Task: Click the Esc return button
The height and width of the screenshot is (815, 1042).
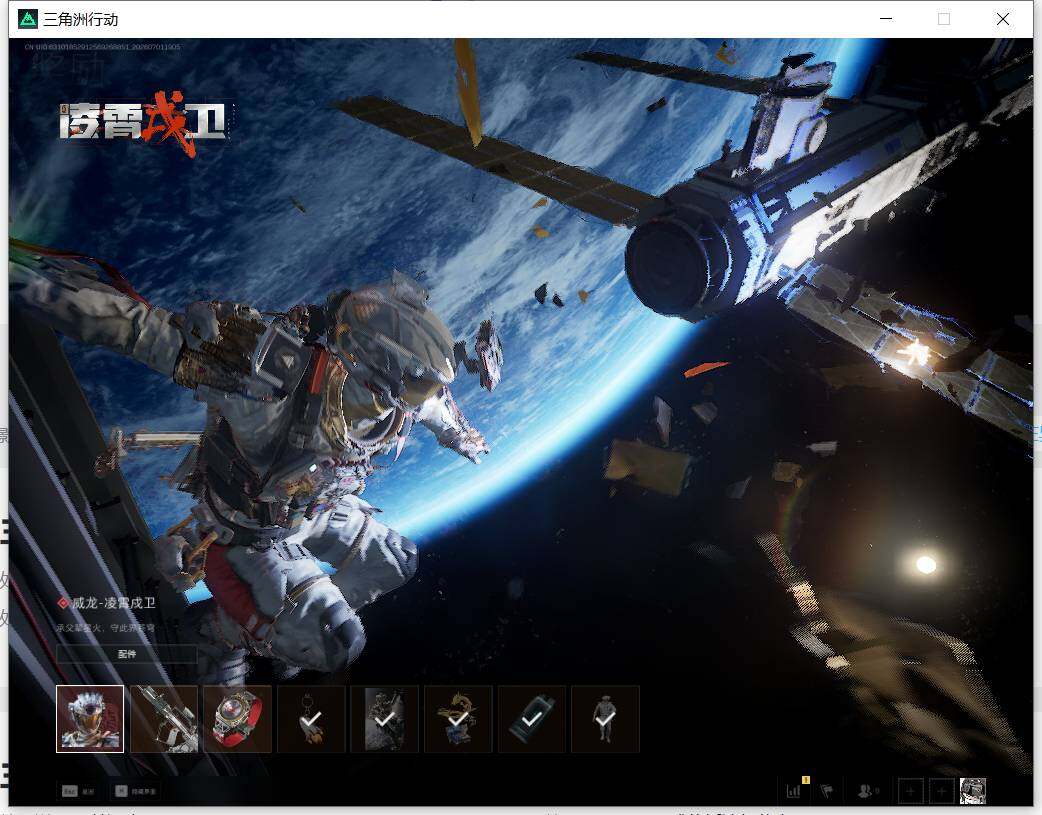Action: (78, 791)
